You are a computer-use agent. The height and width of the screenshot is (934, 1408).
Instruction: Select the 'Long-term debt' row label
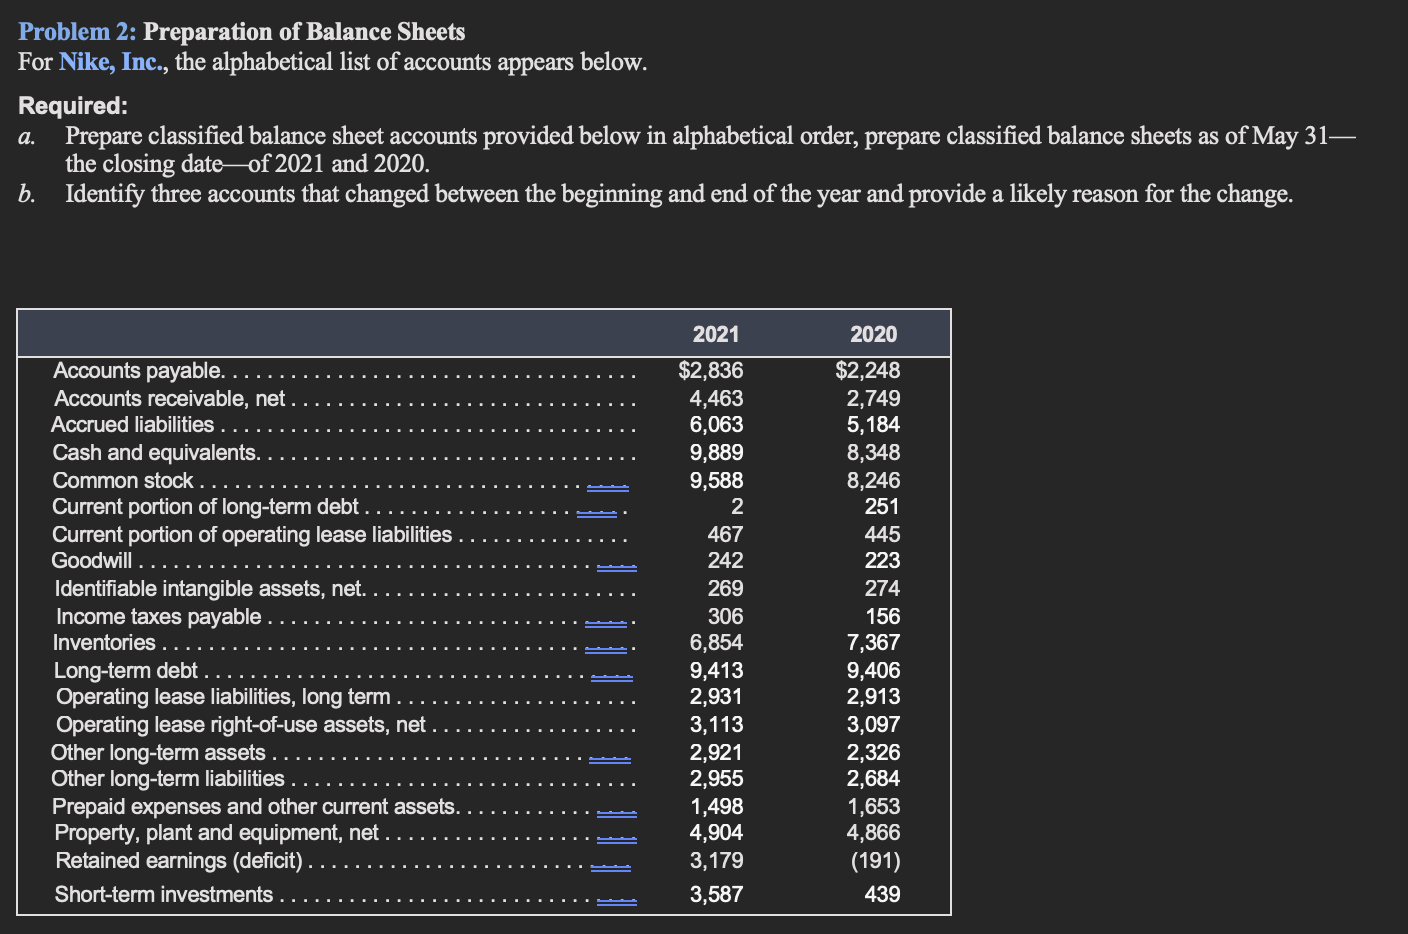(126, 671)
